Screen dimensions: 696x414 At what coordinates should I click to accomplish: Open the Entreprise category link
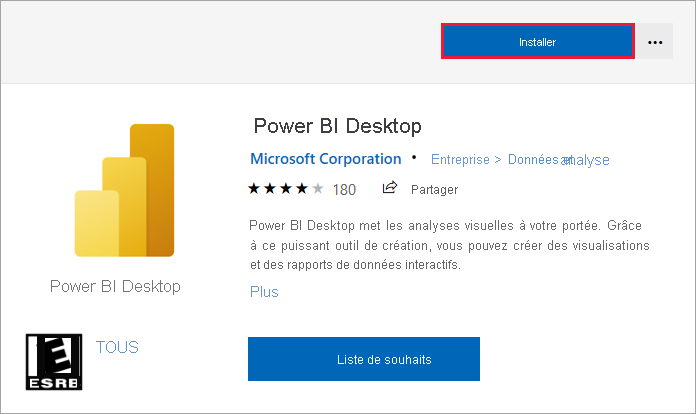pyautogui.click(x=460, y=159)
